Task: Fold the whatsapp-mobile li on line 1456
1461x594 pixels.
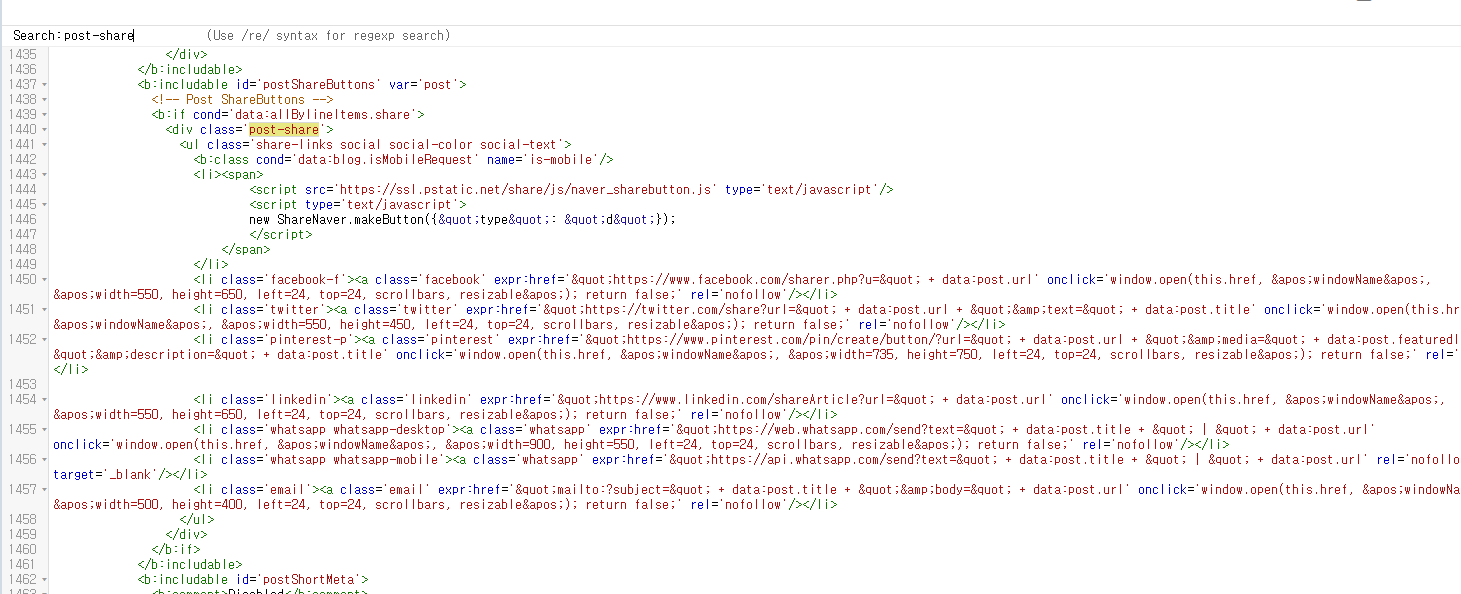Action: coord(46,459)
